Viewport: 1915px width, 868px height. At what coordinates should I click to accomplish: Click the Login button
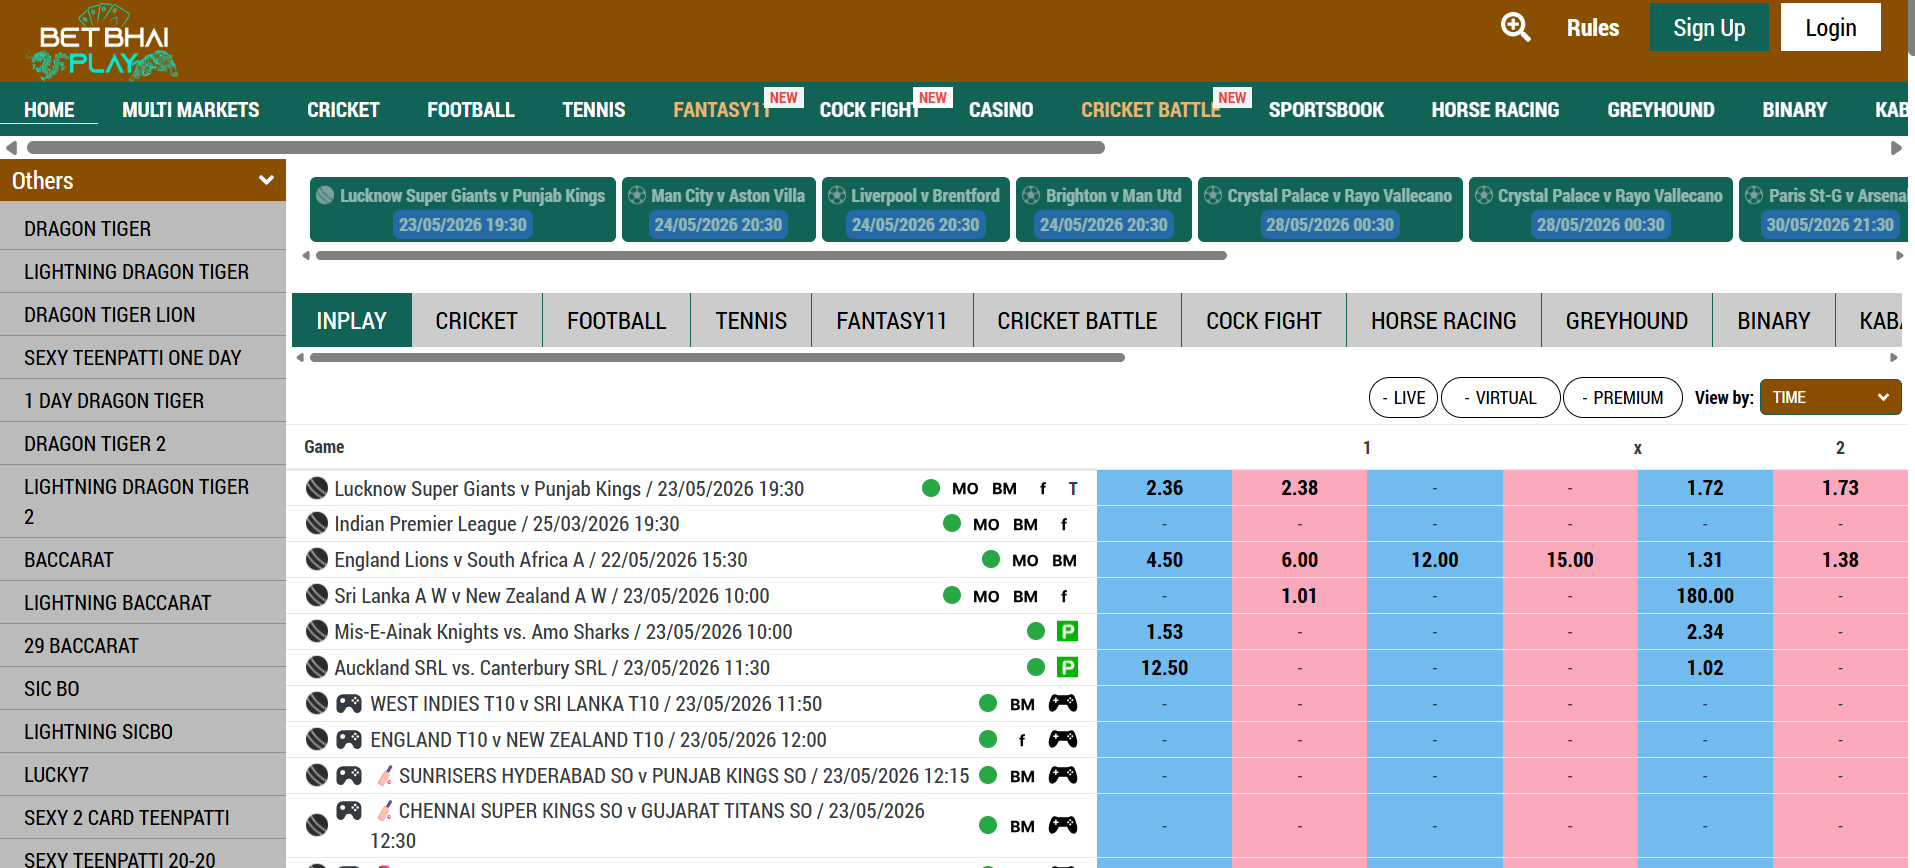pyautogui.click(x=1830, y=27)
